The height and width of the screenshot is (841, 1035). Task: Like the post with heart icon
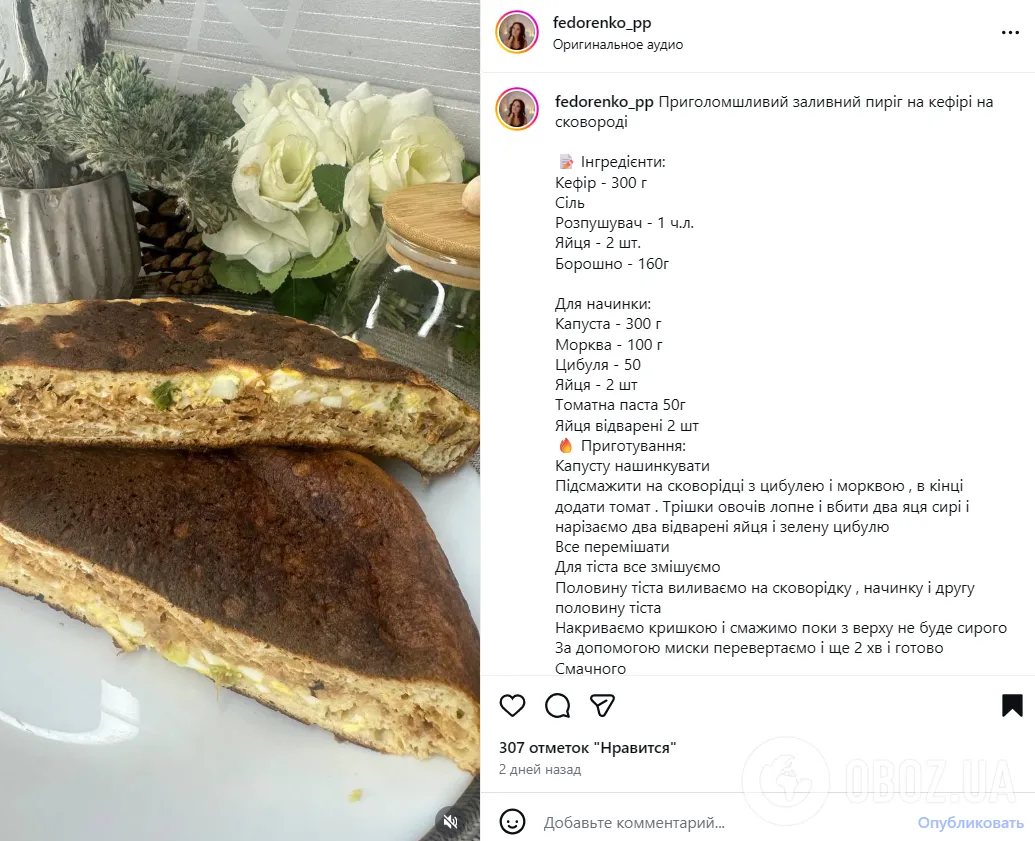pos(512,706)
